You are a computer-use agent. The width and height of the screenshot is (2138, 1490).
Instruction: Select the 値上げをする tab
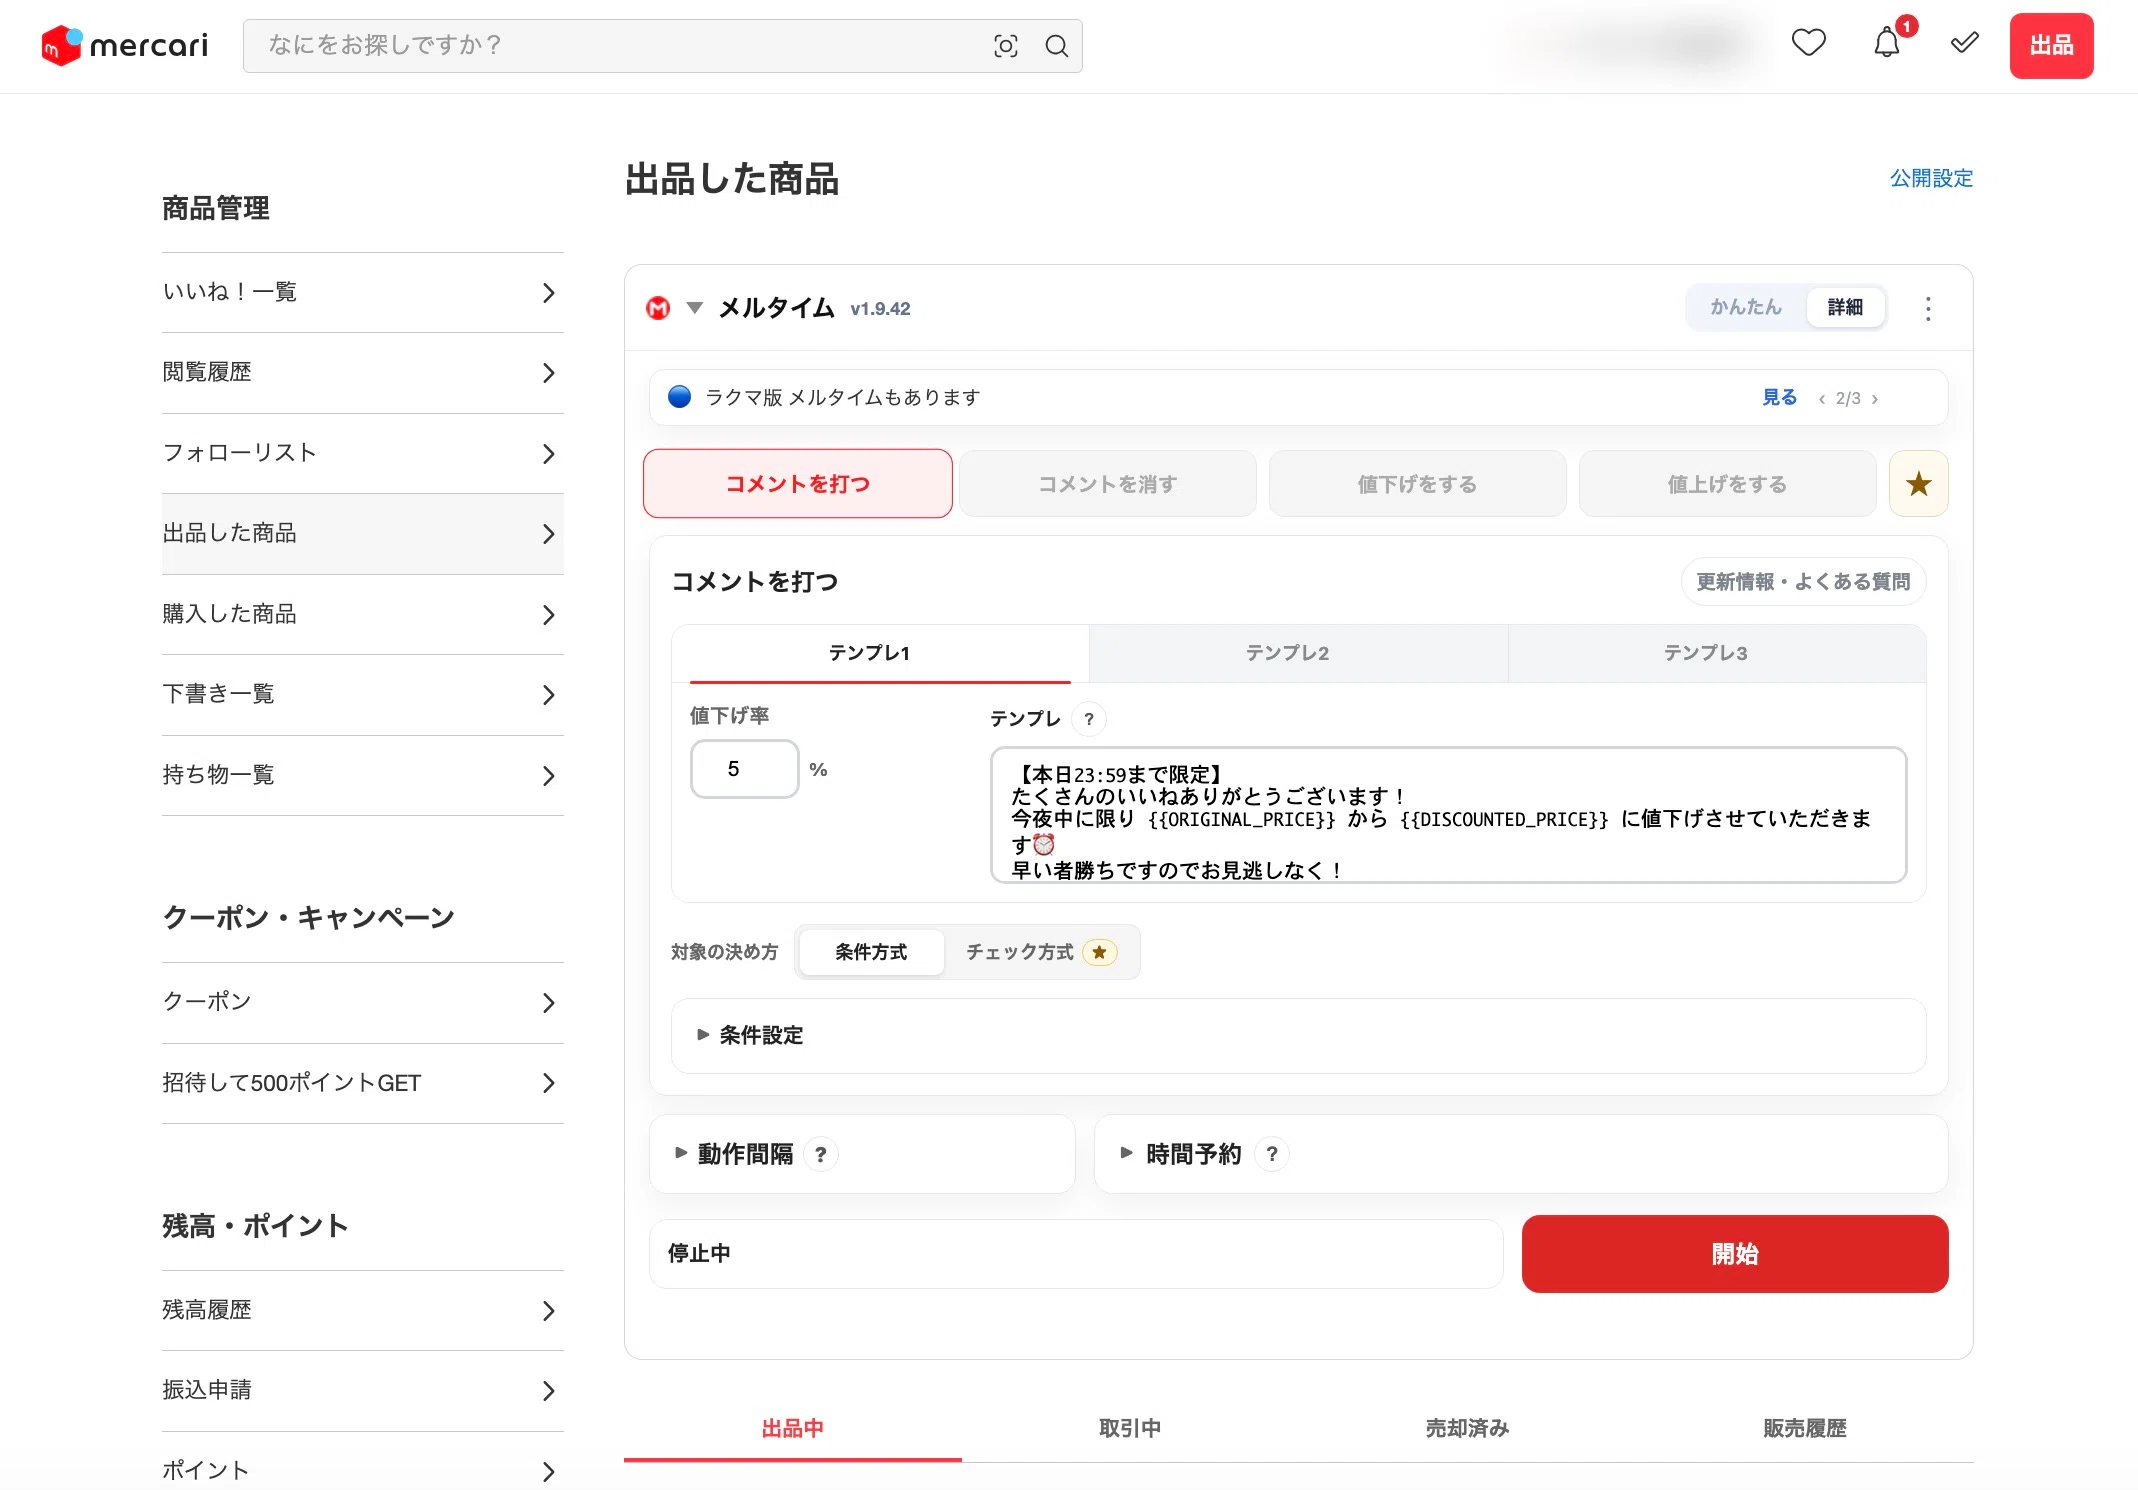1727,484
